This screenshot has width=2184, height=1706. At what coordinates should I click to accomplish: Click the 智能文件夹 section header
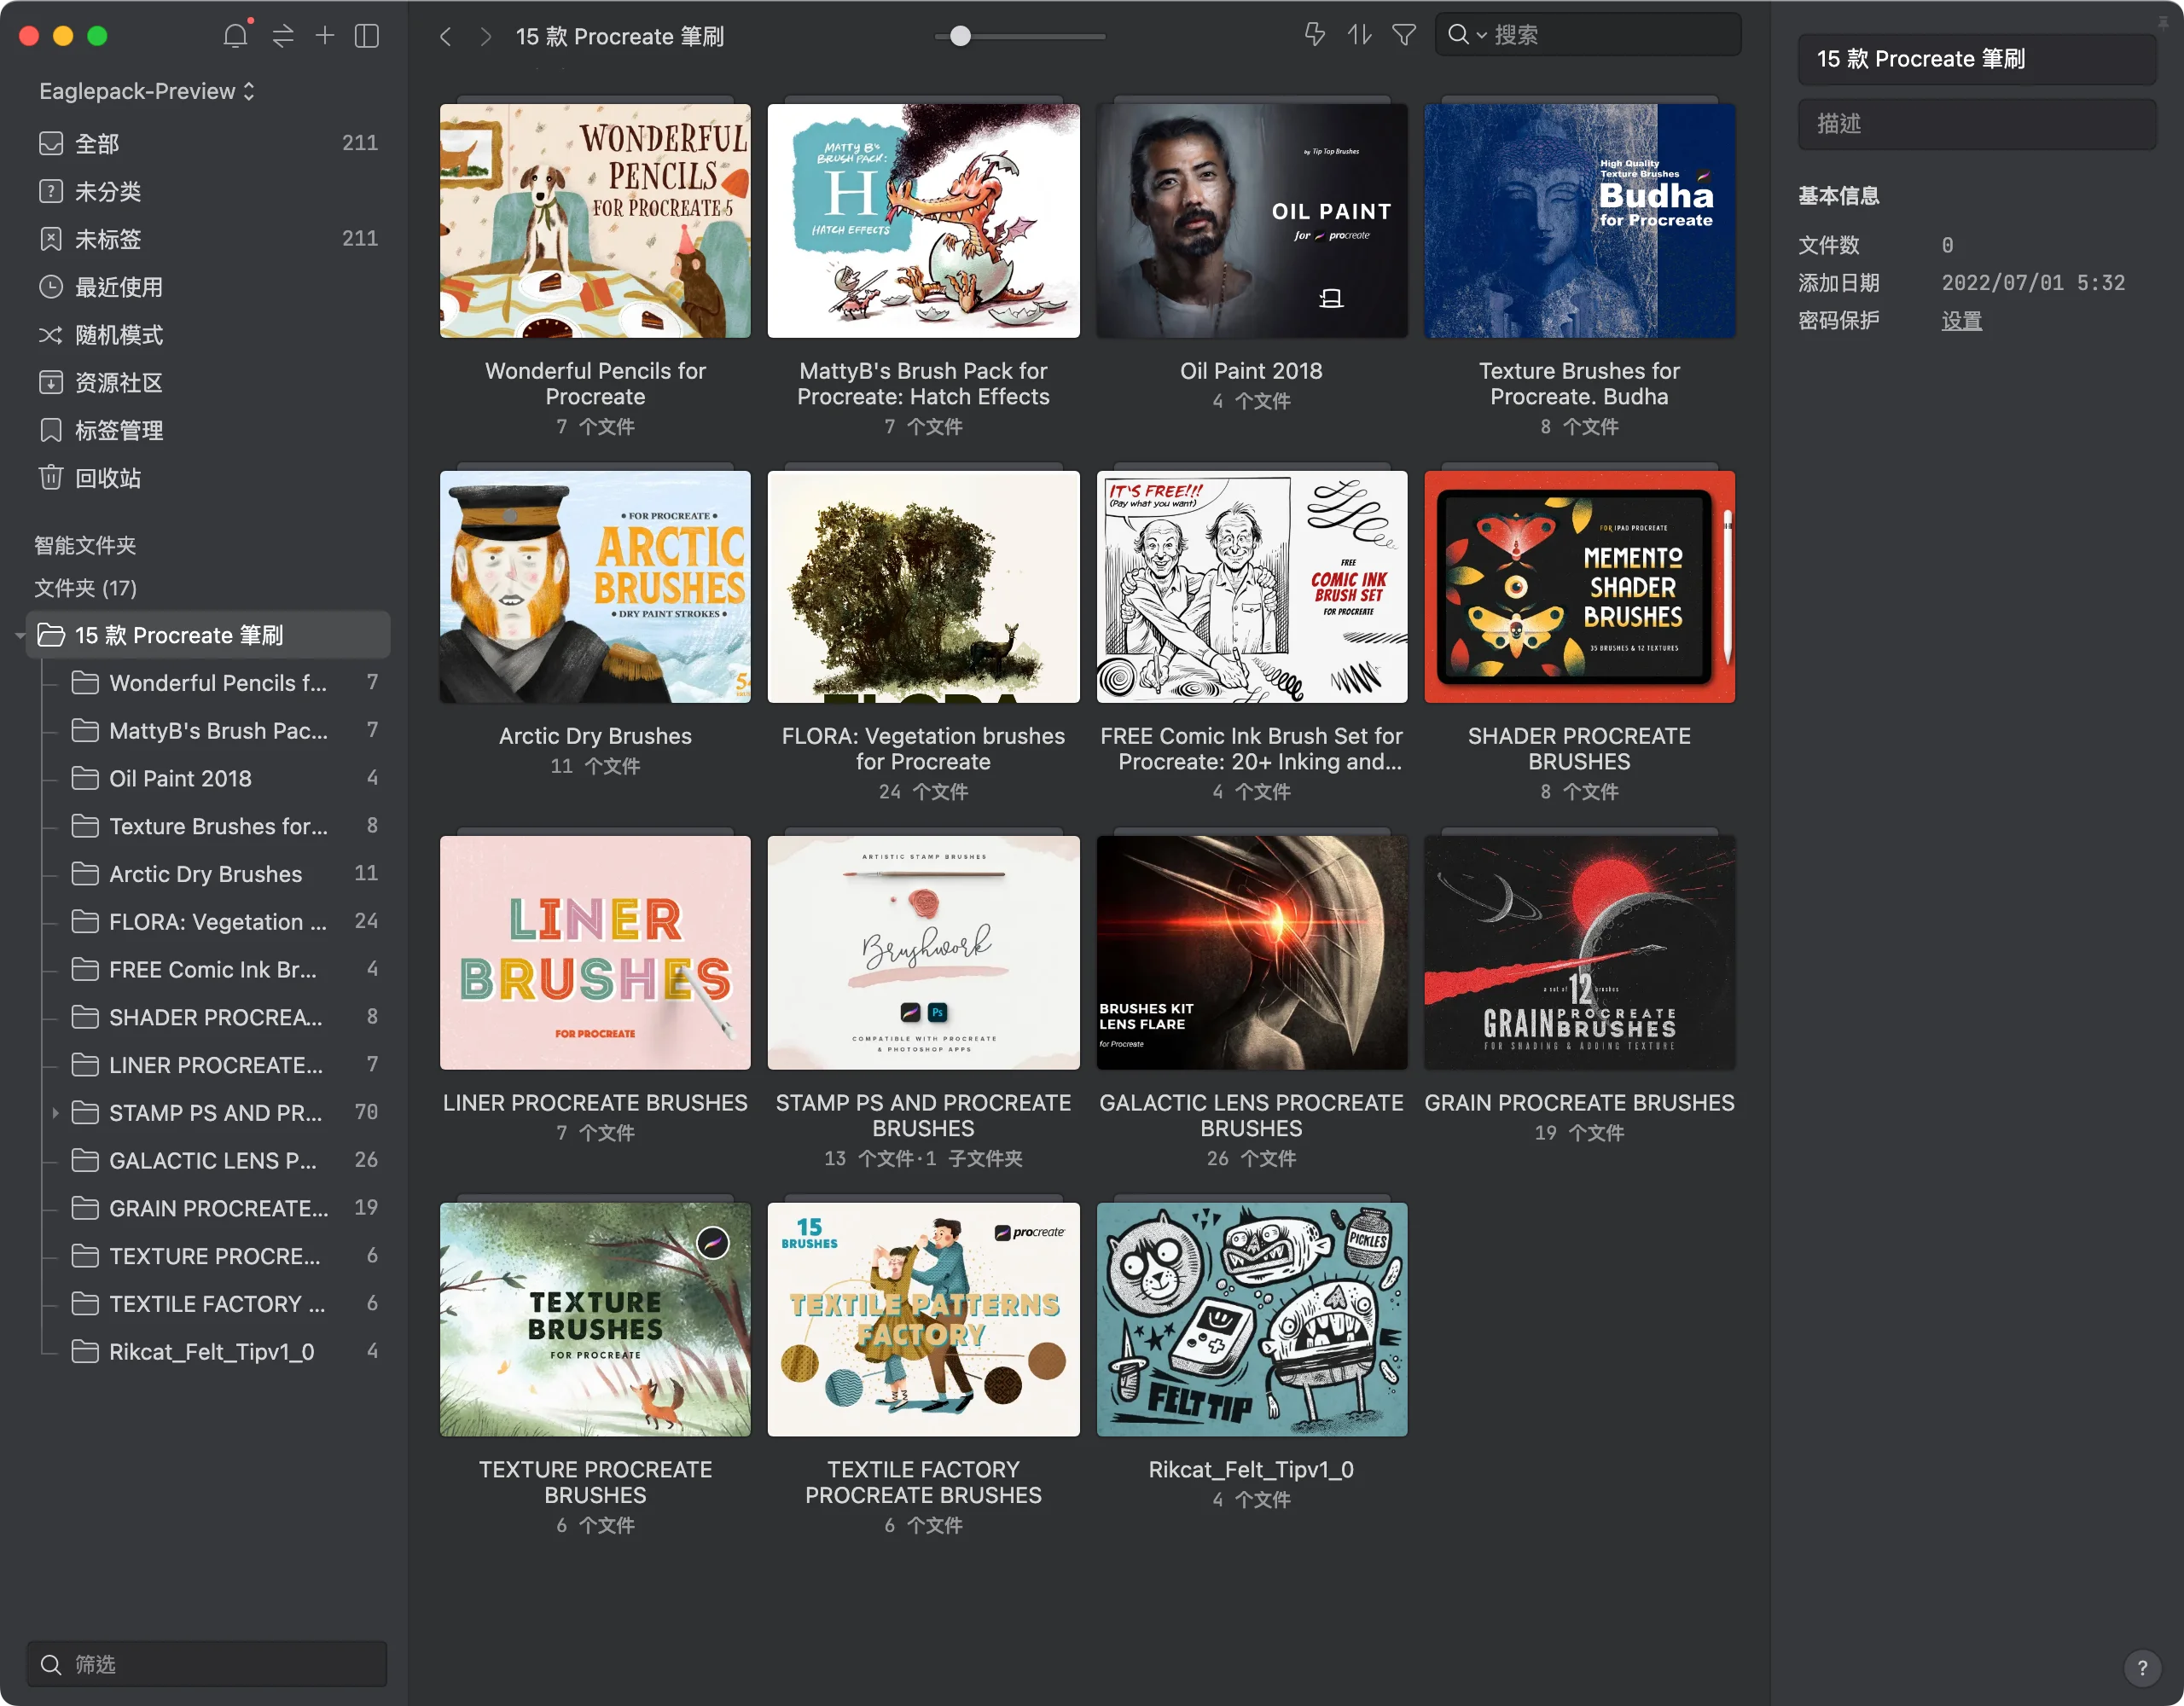point(85,545)
